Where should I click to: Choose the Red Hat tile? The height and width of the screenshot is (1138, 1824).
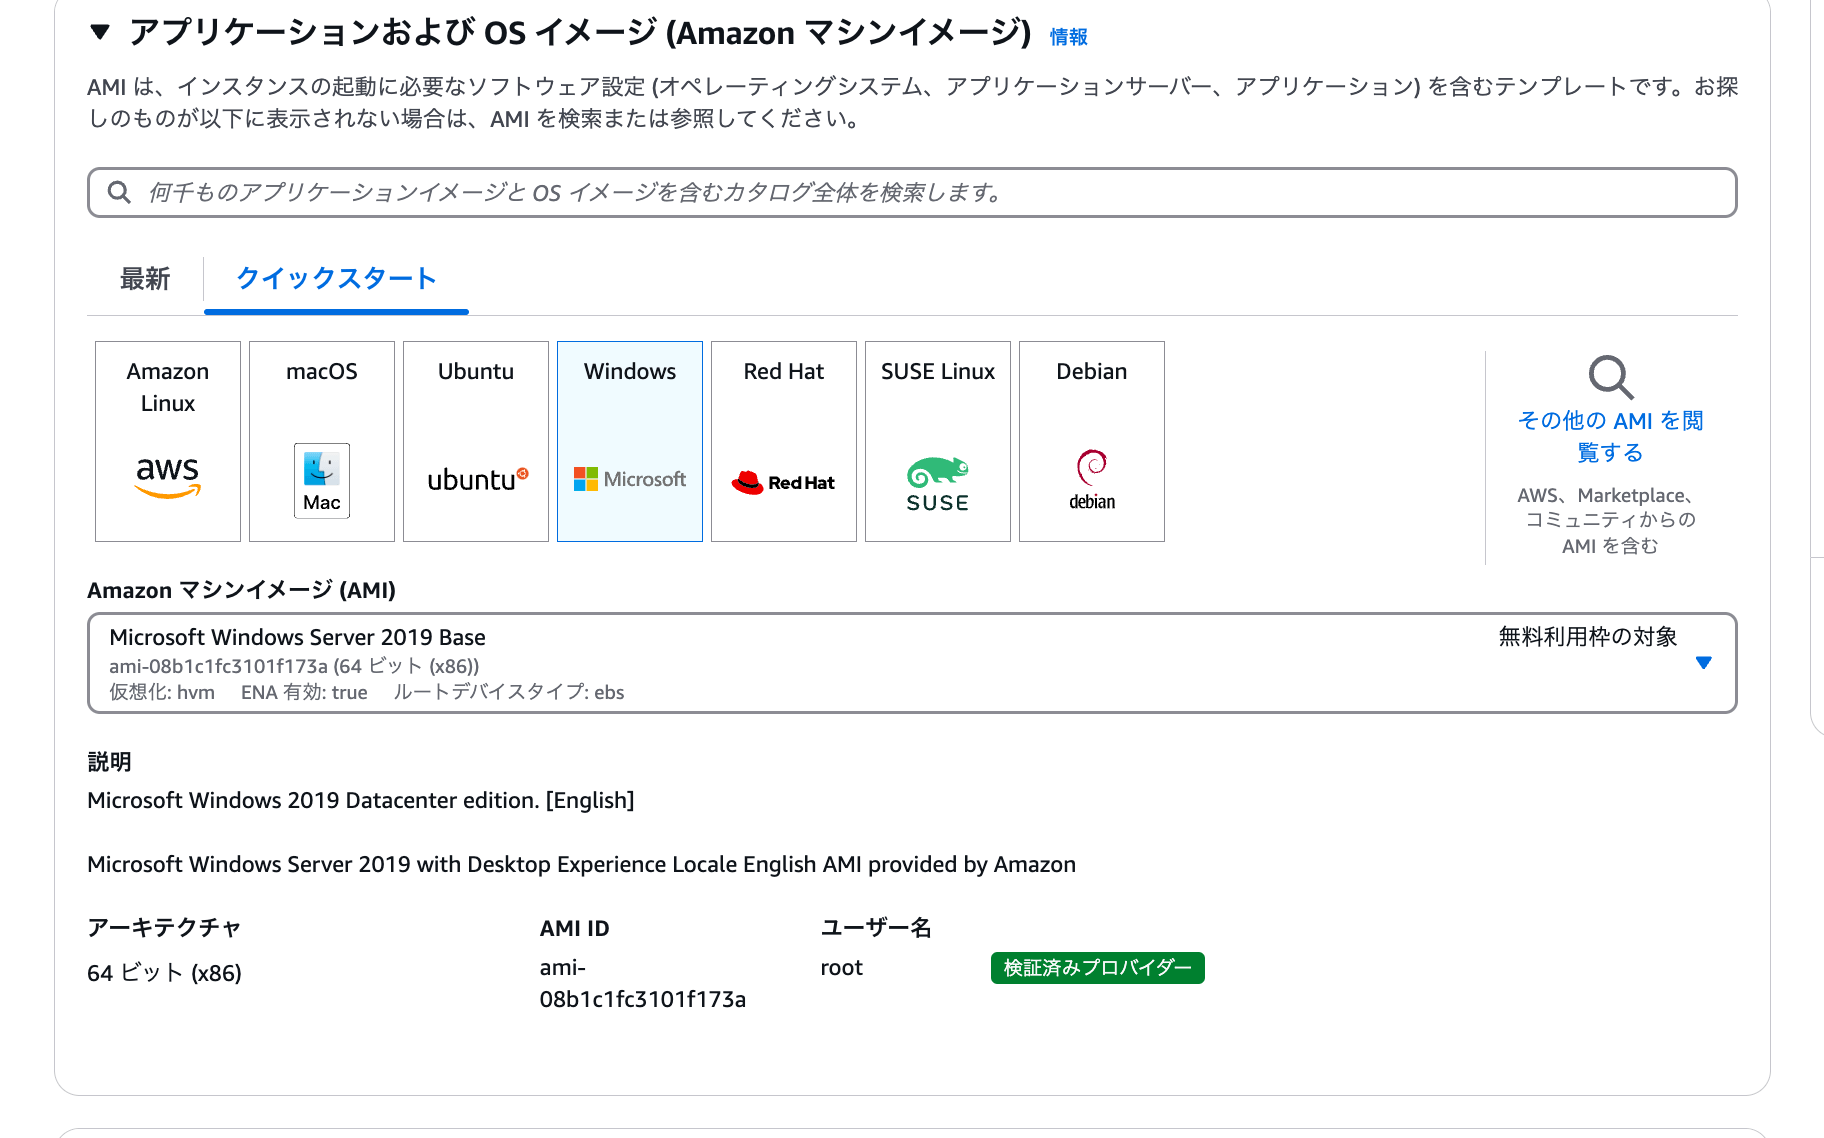784,441
